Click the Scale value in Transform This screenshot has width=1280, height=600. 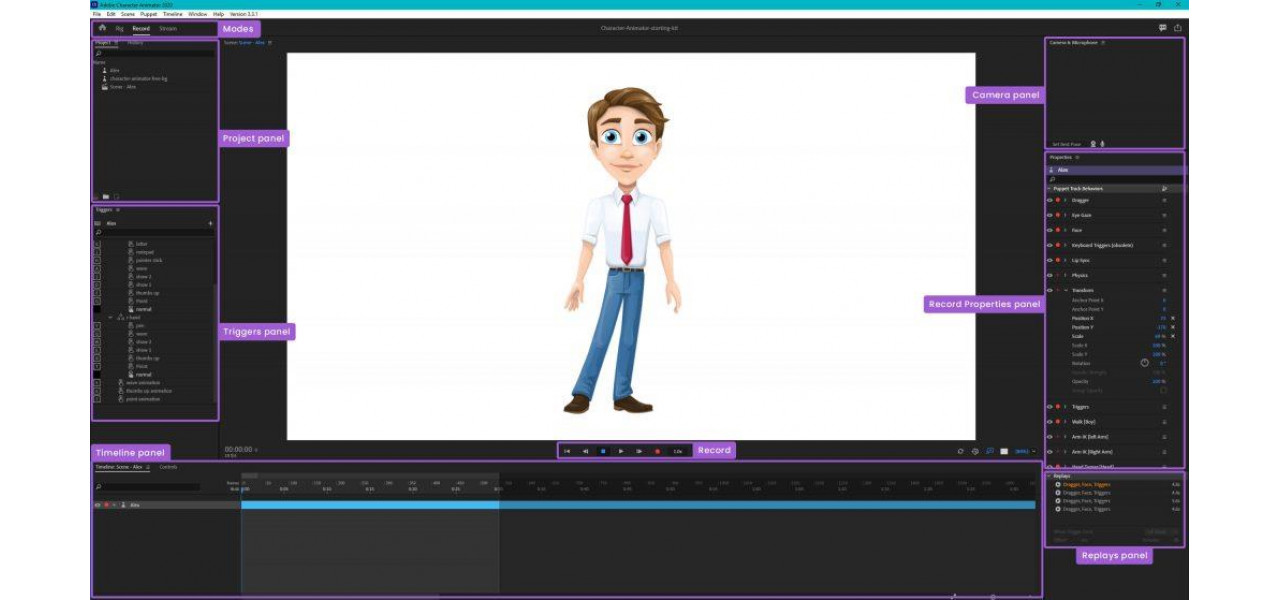coord(1161,336)
